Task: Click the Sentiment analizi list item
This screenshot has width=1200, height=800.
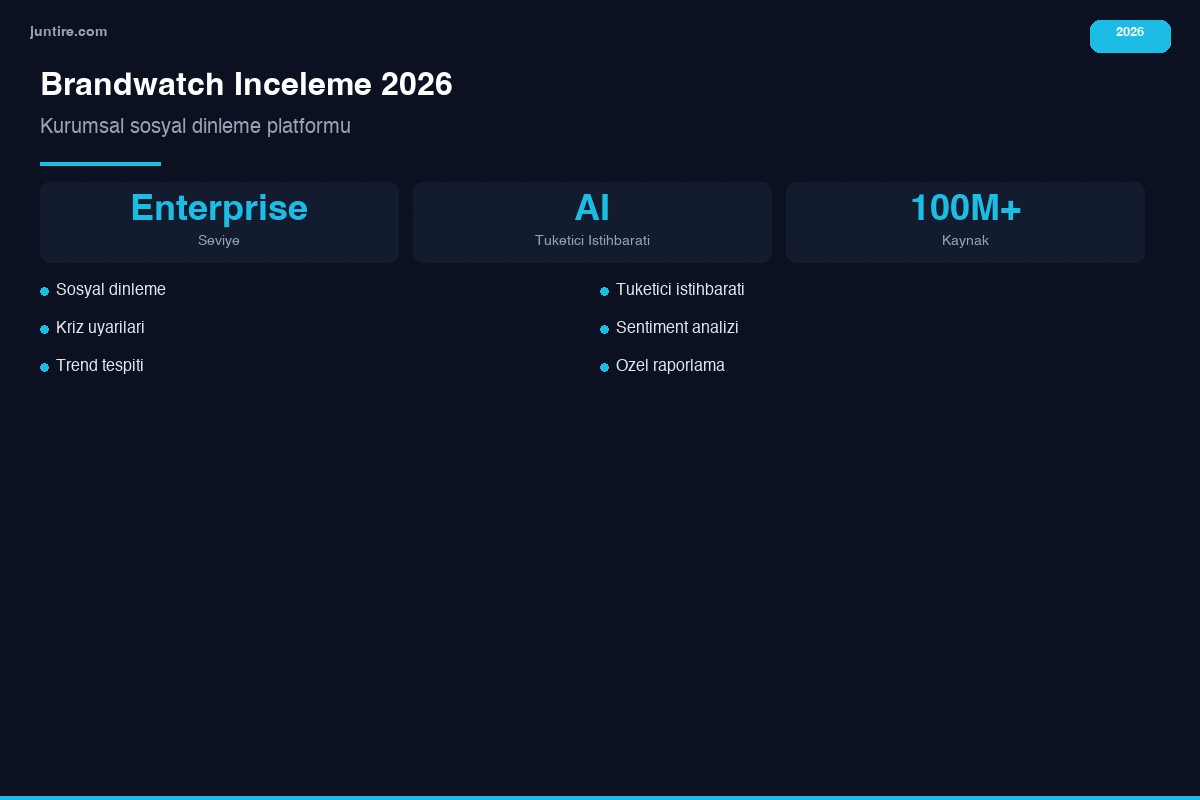Action: click(x=669, y=328)
